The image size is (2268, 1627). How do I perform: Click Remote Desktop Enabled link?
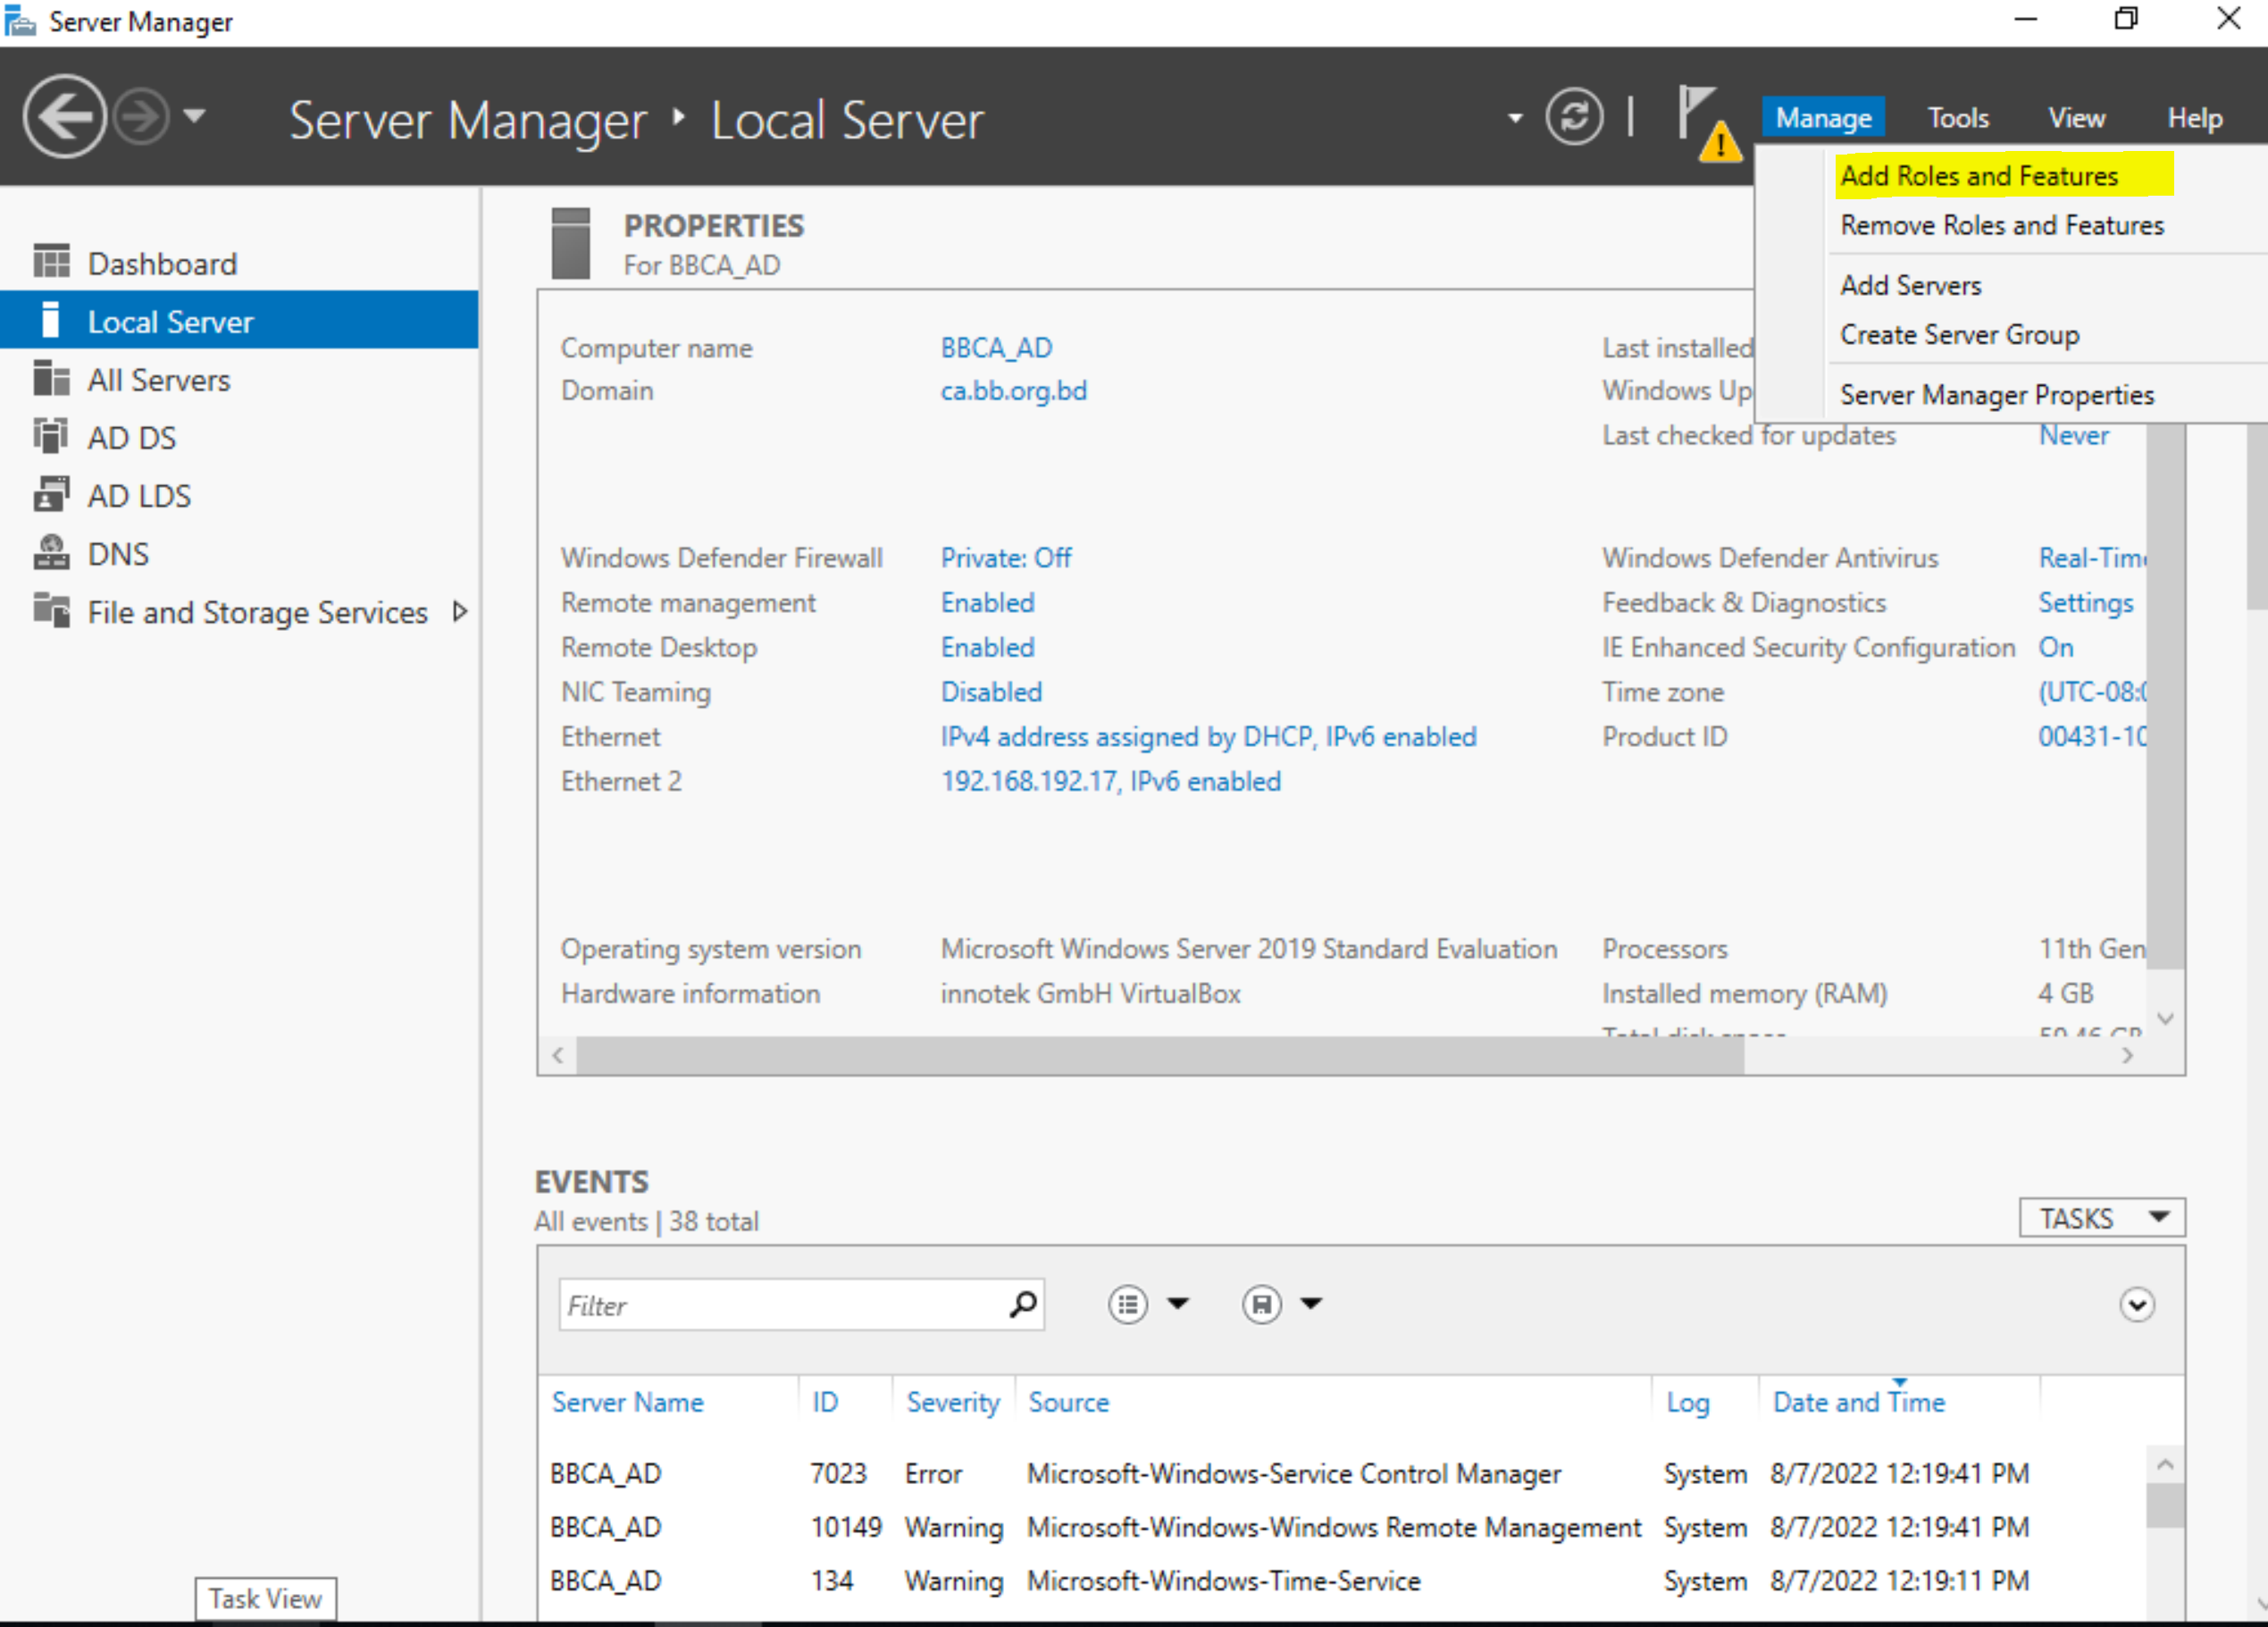[987, 647]
